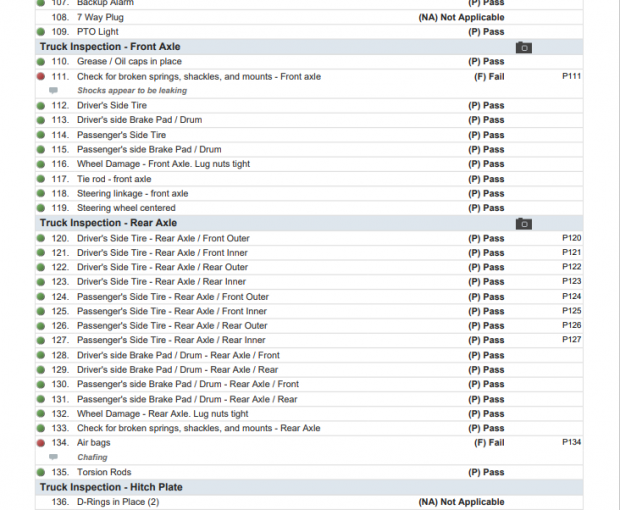Click the '(F) Fail' result for Air bags
Screen dimensions: 620x510
[488, 442]
